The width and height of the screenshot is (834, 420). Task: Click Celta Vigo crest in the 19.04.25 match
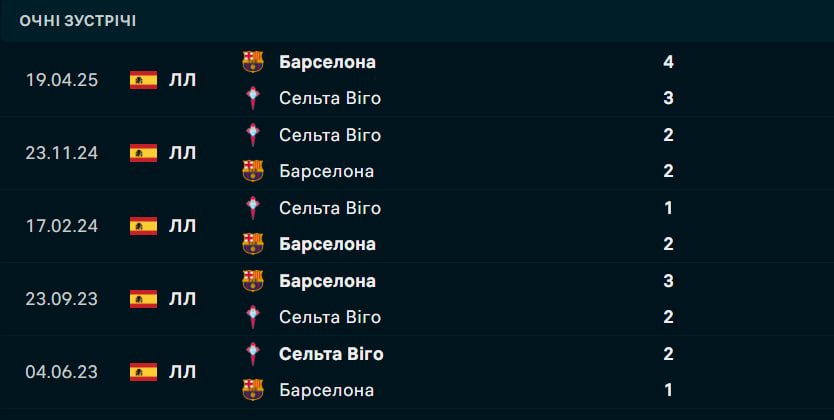tap(253, 98)
